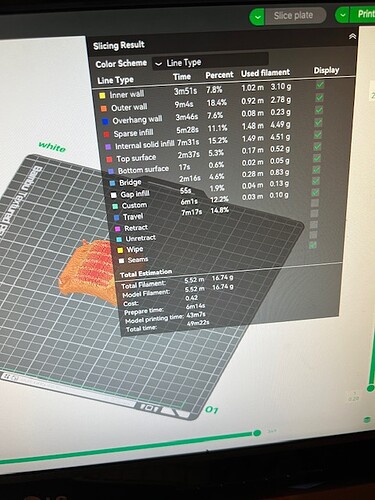Click the Wipe yellow color swatch
Screen dimensions: 375x500
pos(120,250)
